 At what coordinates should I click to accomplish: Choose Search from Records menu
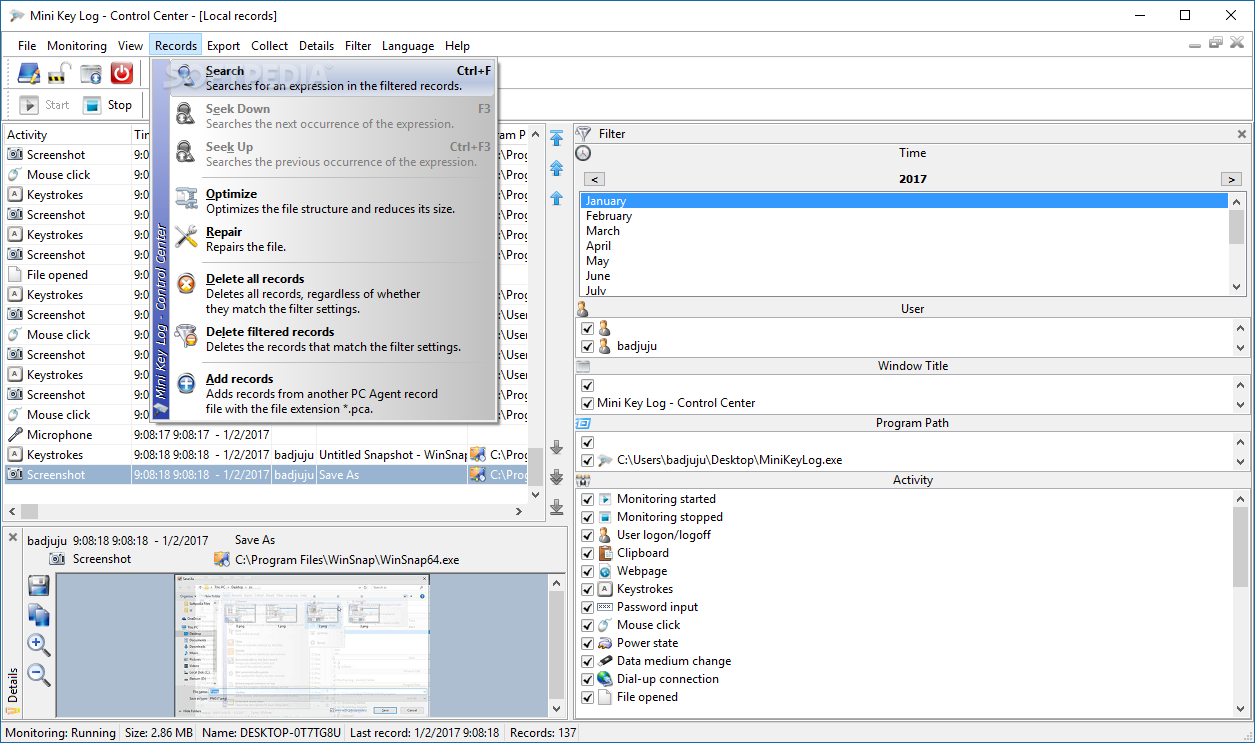[334, 78]
